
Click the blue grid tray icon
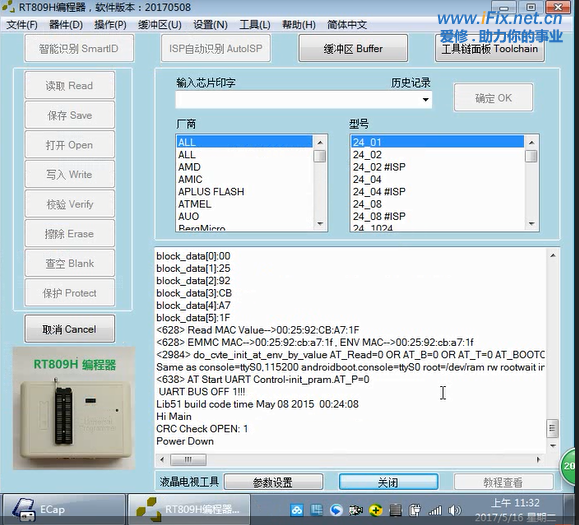click(x=316, y=510)
